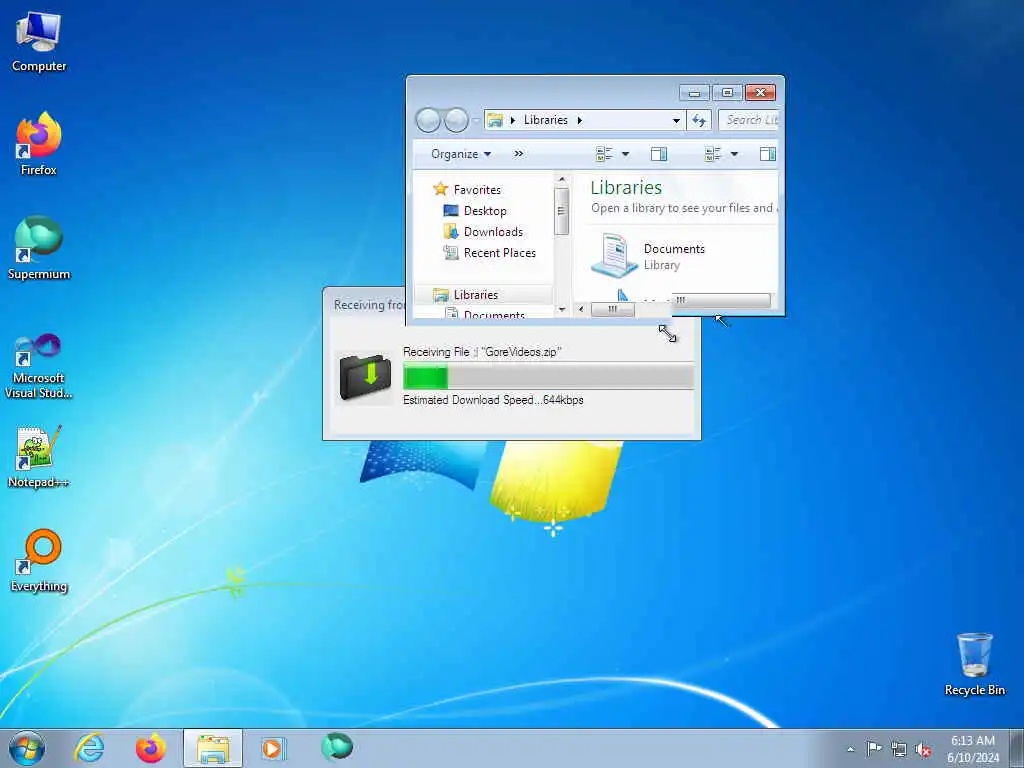Select the Supermium desktop shortcut
Image resolution: width=1024 pixels, height=768 pixels.
[x=39, y=248]
